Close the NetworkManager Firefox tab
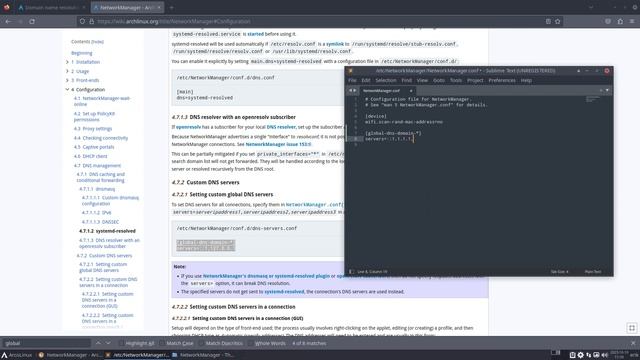 pyautogui.click(x=159, y=7)
